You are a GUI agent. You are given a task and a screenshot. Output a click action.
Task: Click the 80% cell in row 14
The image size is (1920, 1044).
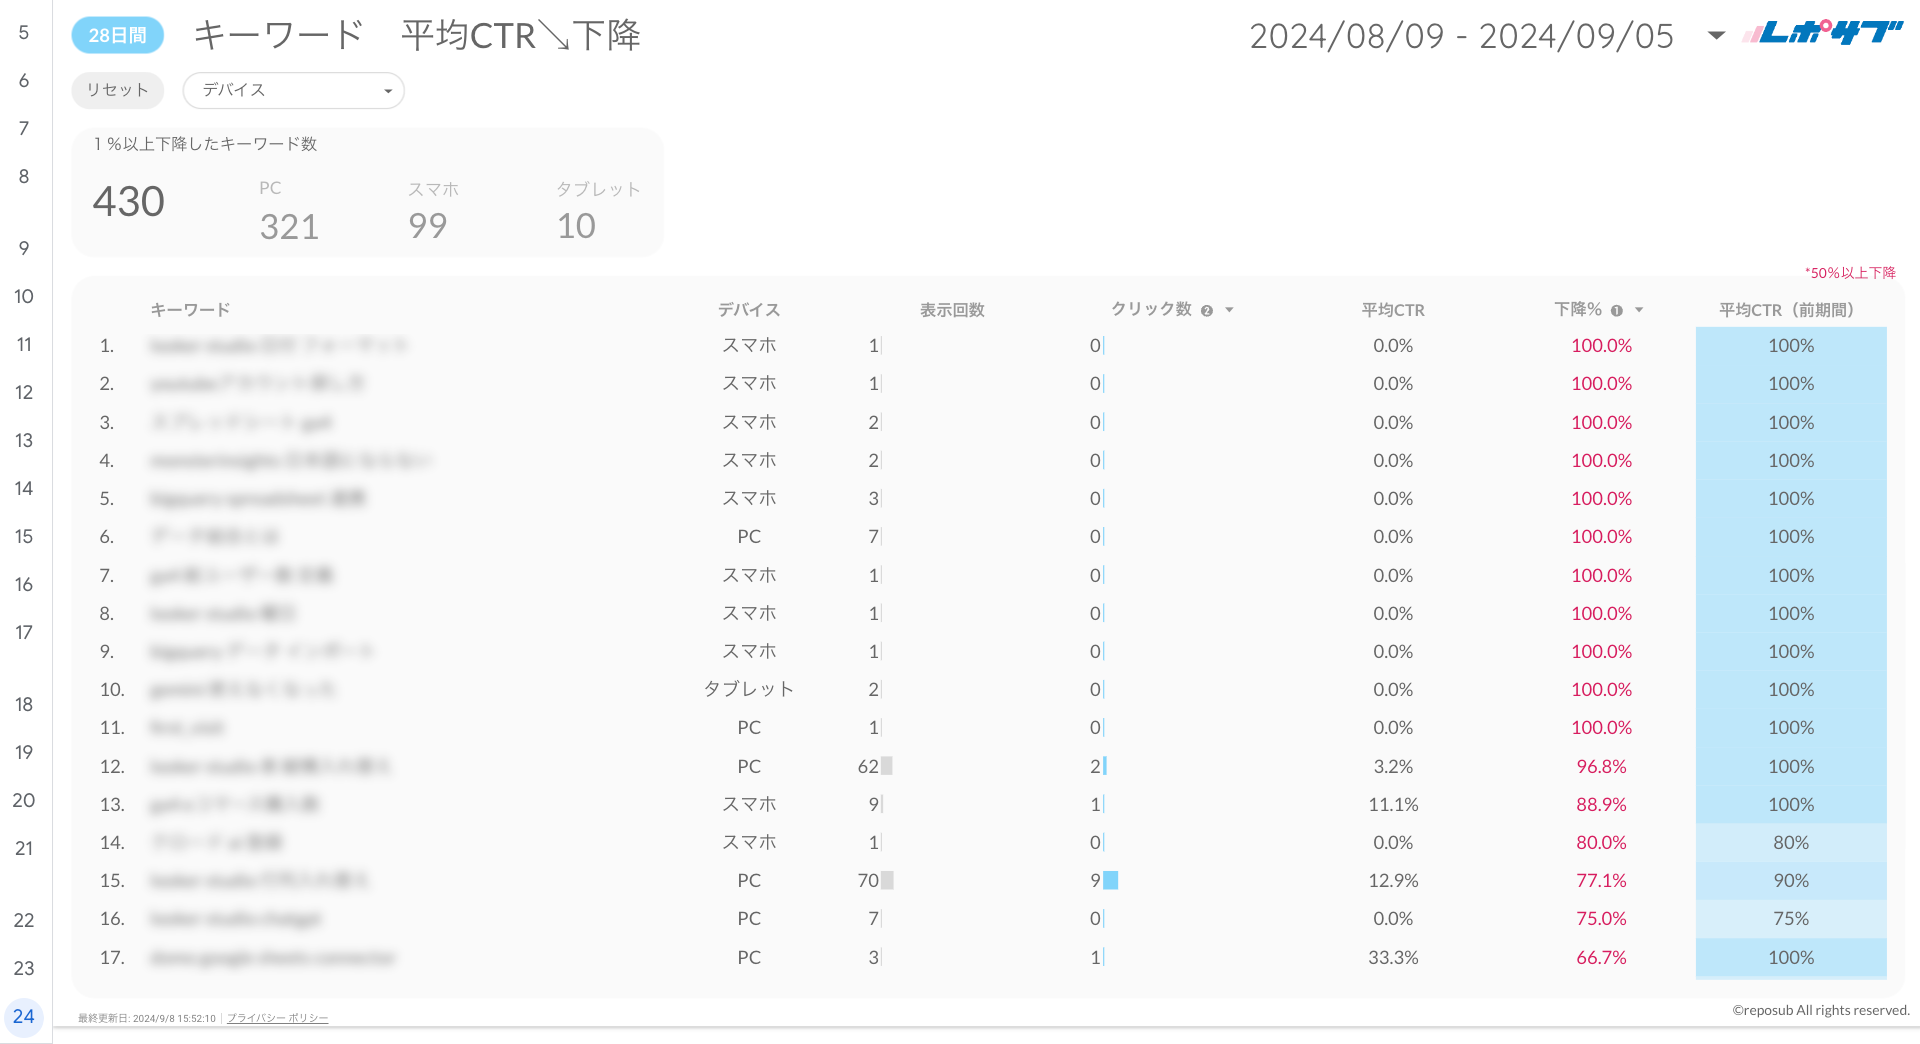point(1790,843)
